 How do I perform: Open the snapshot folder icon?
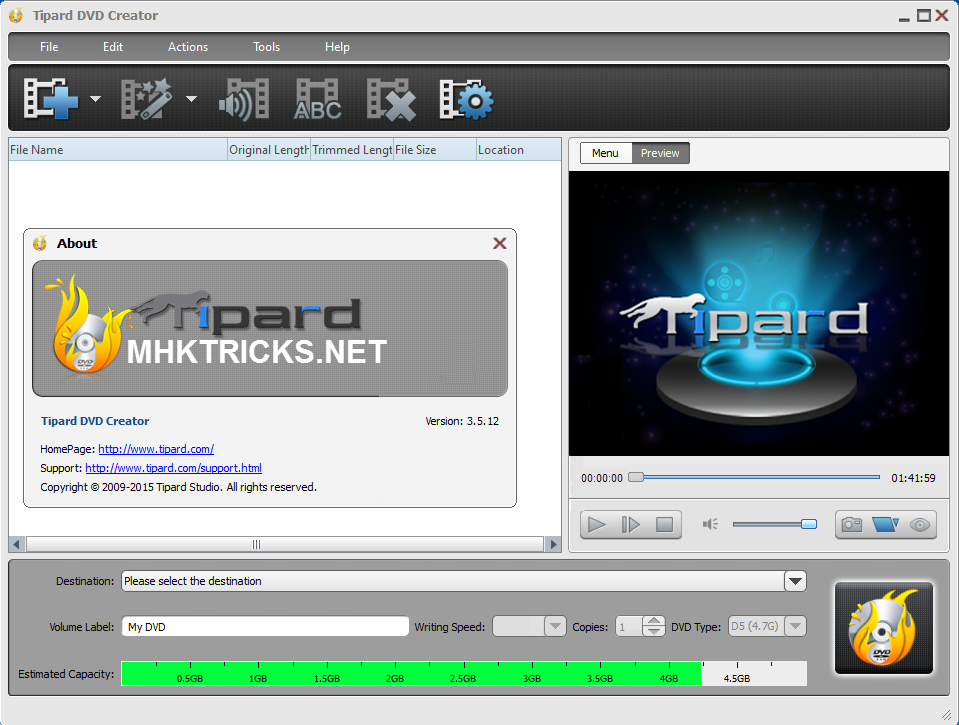click(885, 525)
